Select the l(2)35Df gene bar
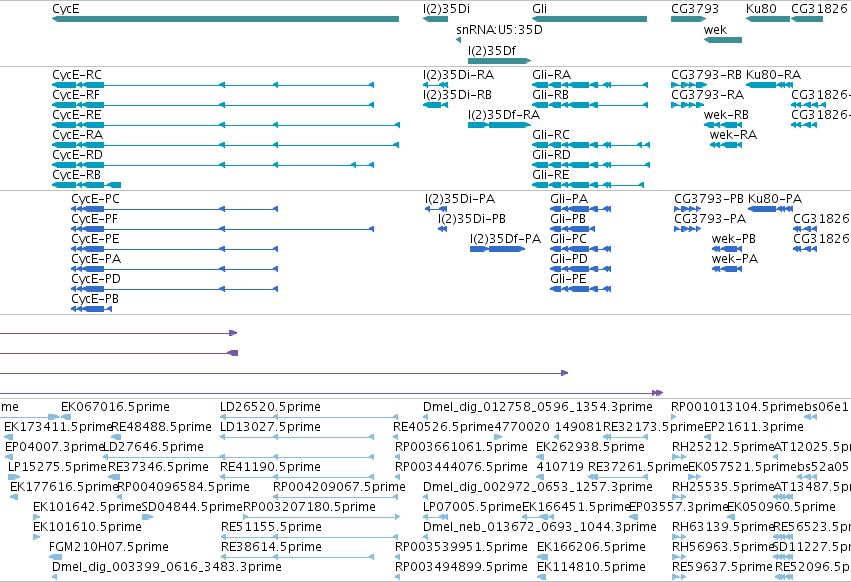 (x=499, y=61)
